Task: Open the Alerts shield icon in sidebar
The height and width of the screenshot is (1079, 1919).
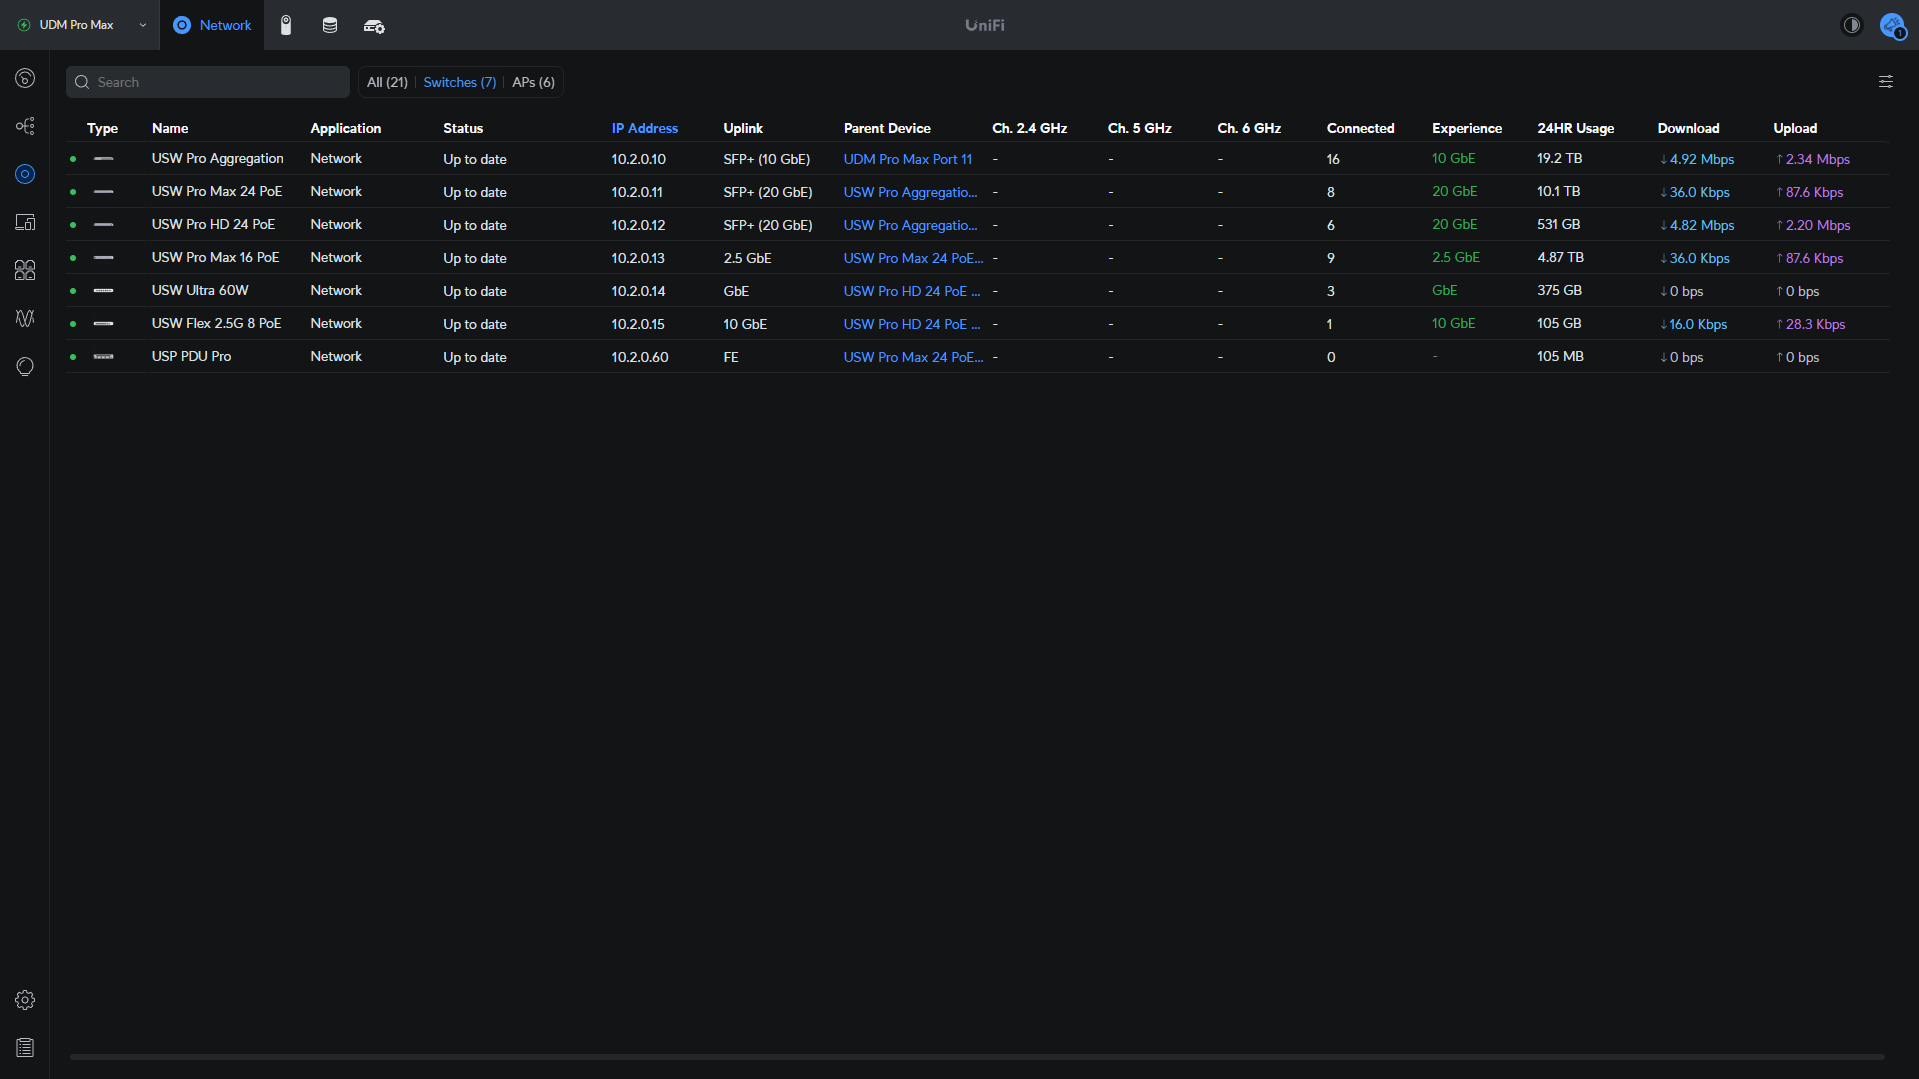Action: [x=25, y=366]
